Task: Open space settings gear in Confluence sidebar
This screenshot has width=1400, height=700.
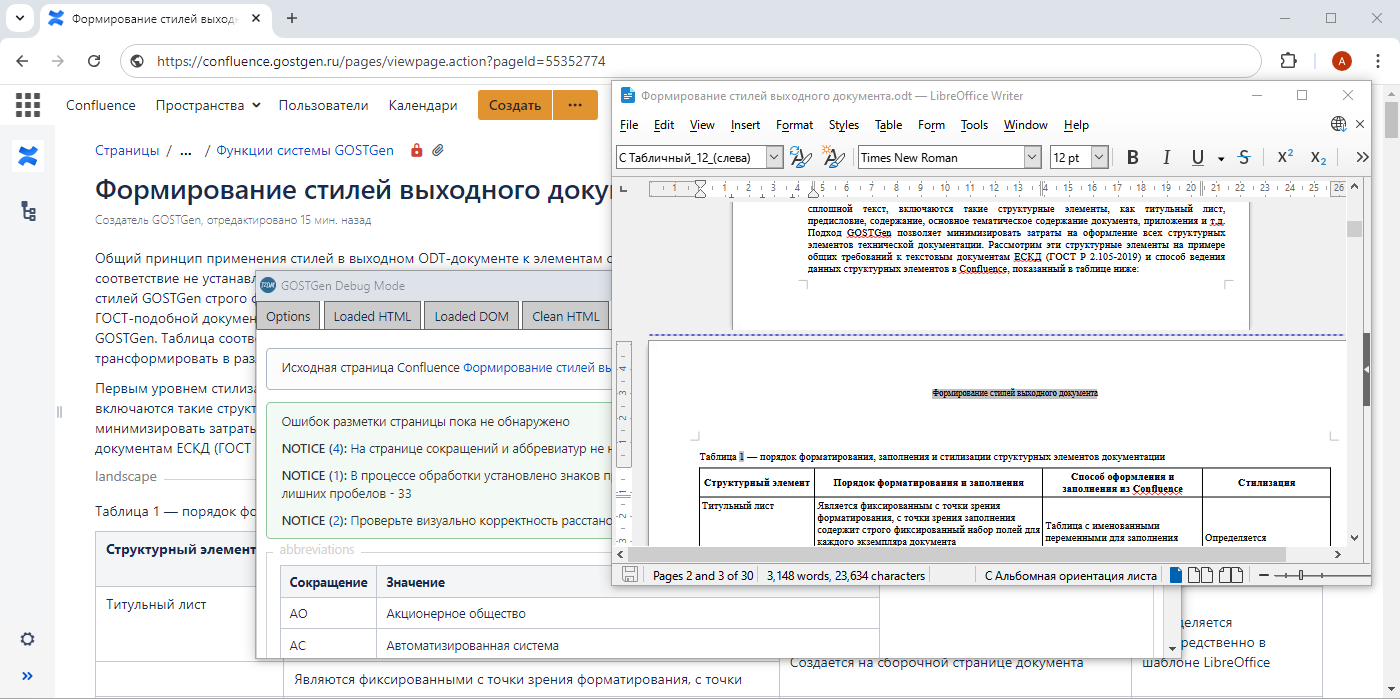Action: click(x=28, y=639)
